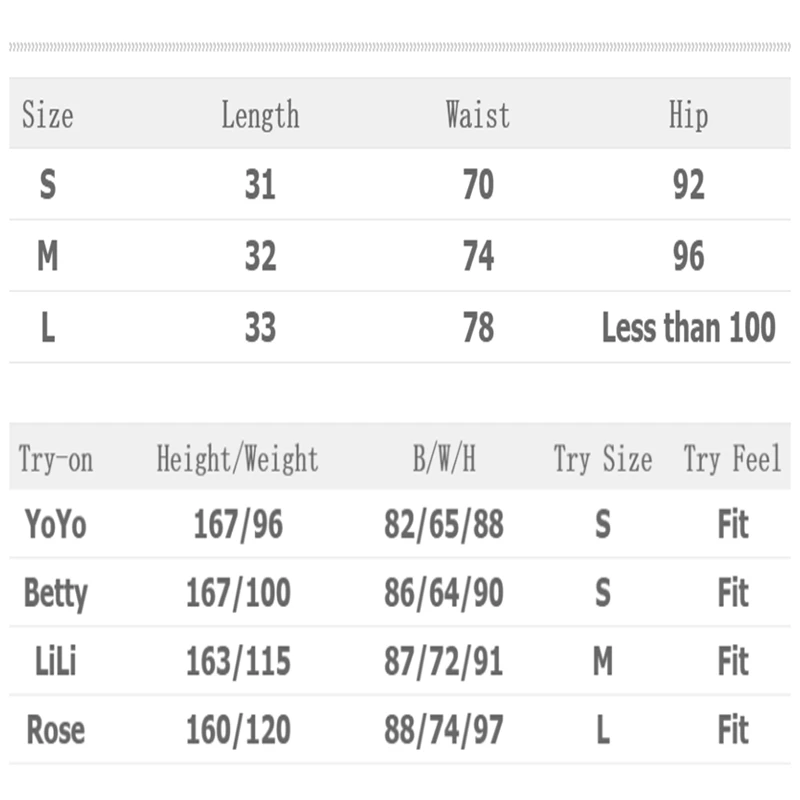Viewport: 800px width, 800px height.
Task: Select hip value 92 in the size chart
Action: click(x=688, y=185)
